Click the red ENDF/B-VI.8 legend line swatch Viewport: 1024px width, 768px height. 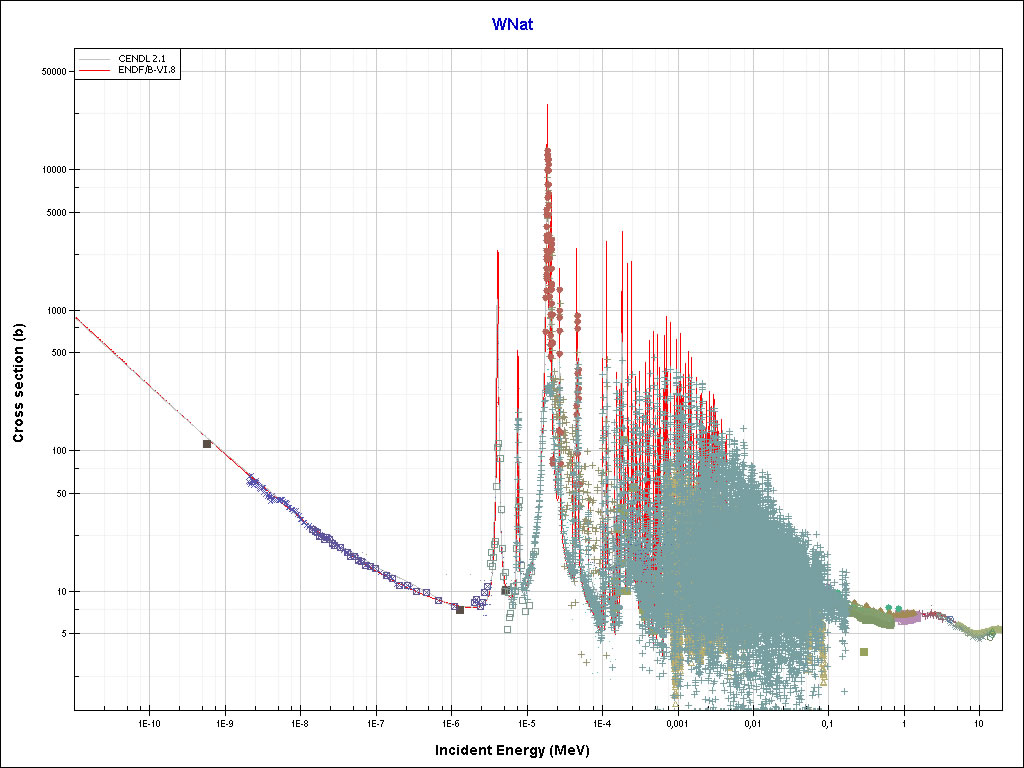click(x=96, y=71)
